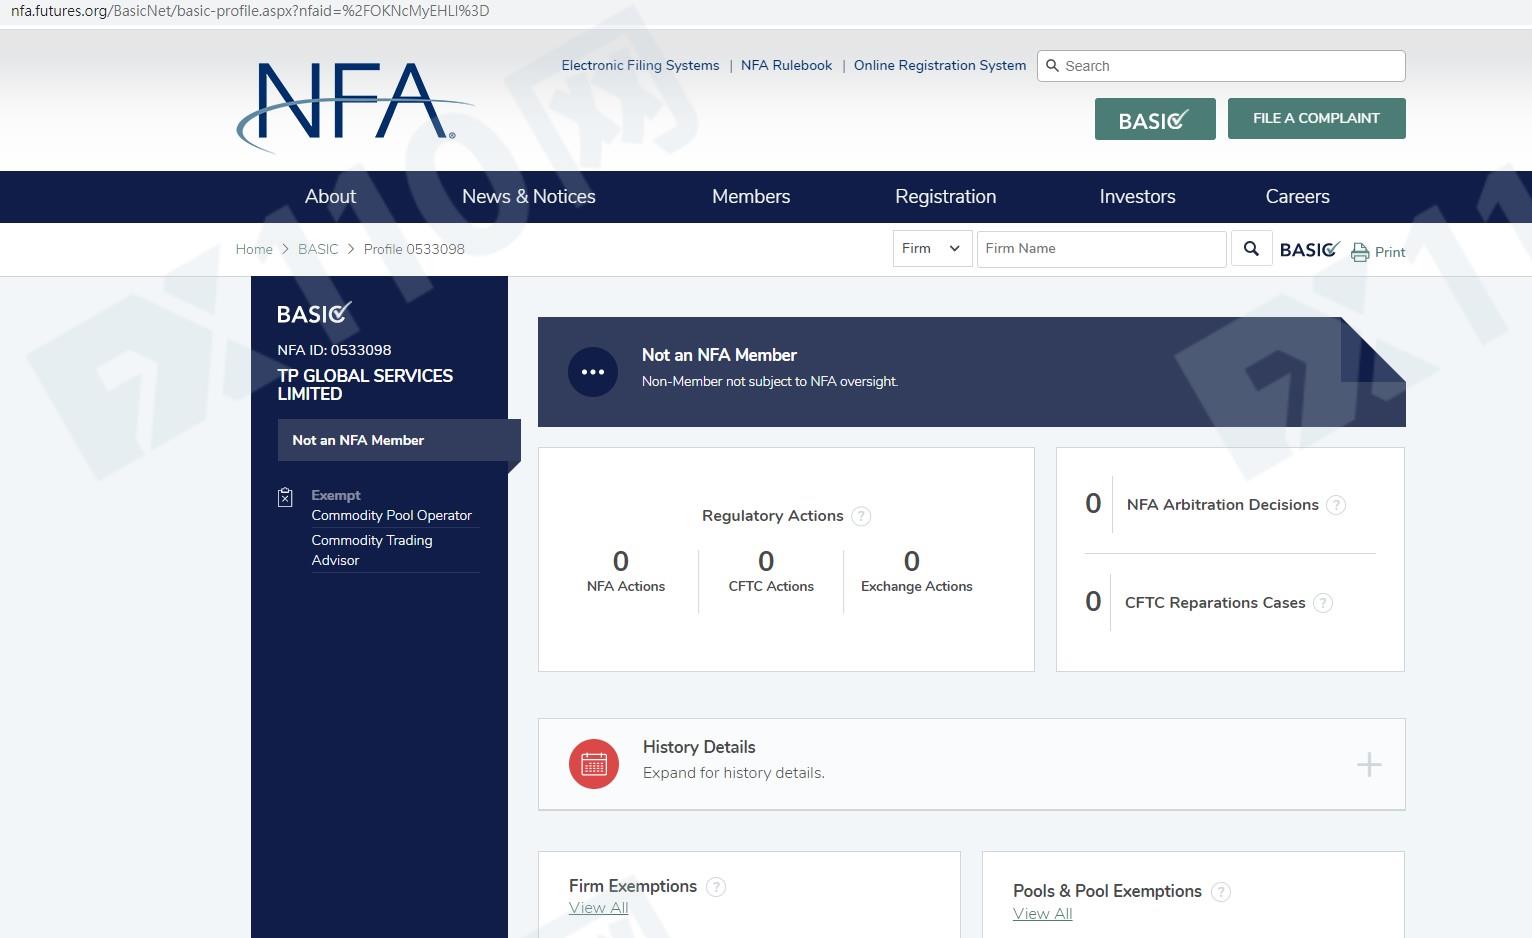Viewport: 1532px width, 938px height.
Task: Click the green BASIC button
Action: (x=1155, y=119)
